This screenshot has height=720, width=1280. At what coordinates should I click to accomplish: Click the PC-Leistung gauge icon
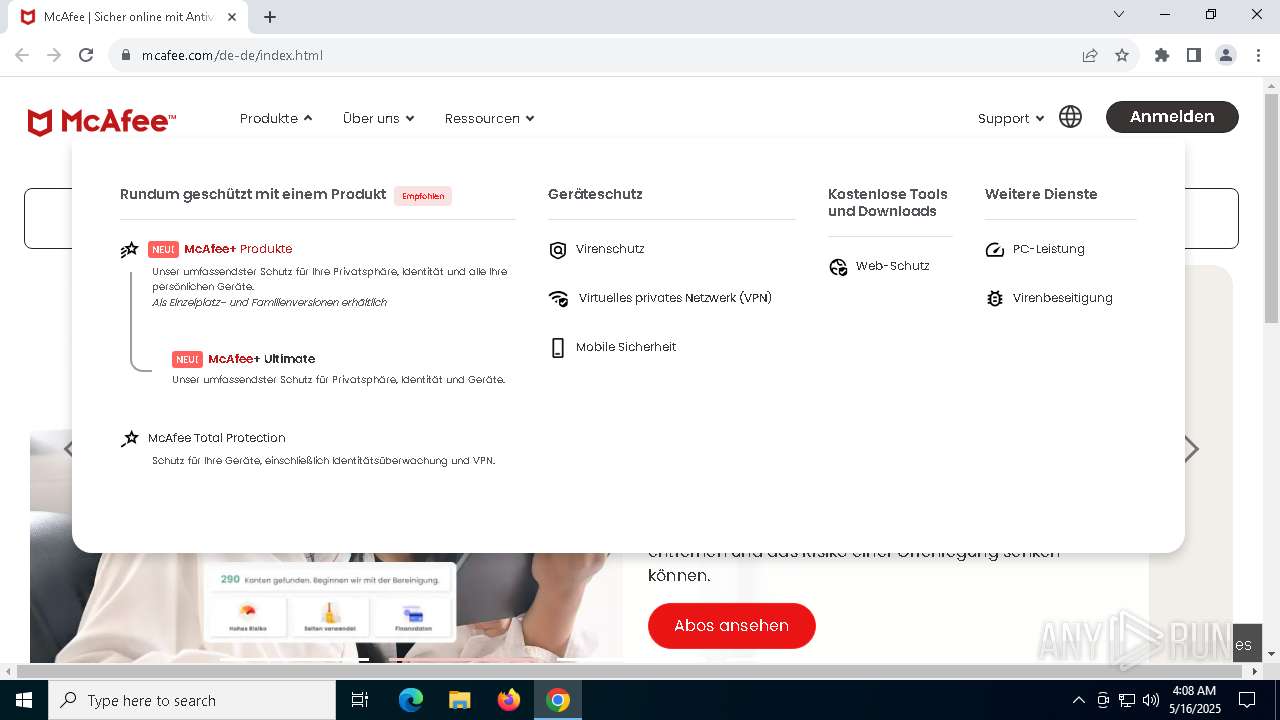[995, 250]
